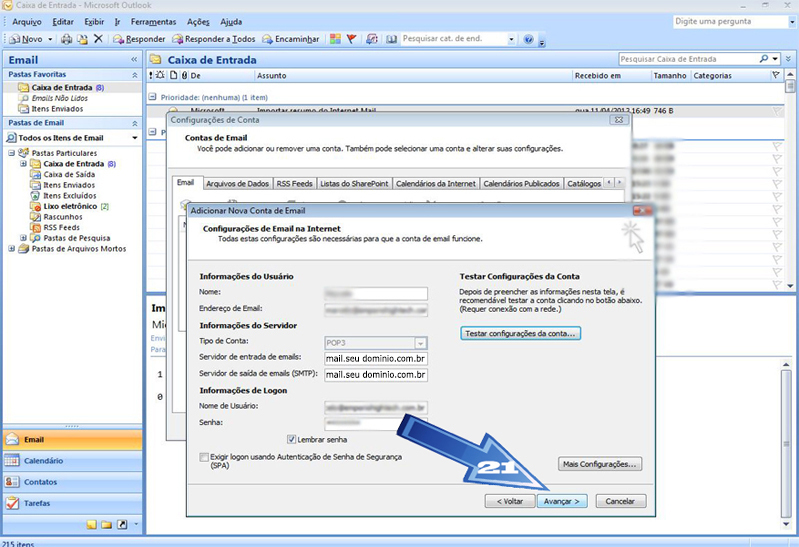Open the Address Book icon
This screenshot has height=547, width=799.
391,39
